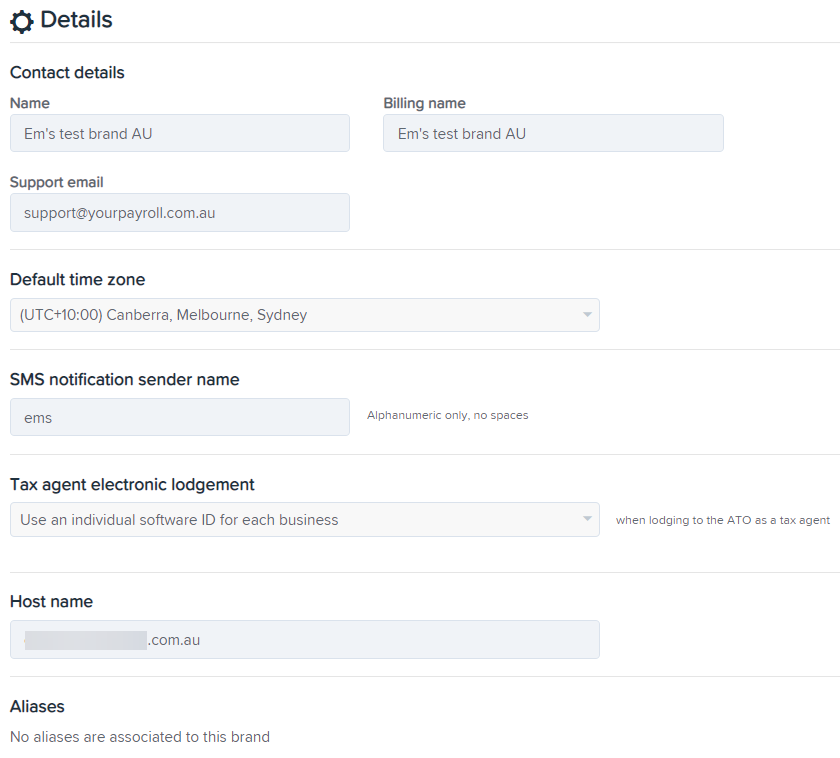The image size is (840, 758).
Task: Click the 'Billing name' label
Action: (x=424, y=103)
